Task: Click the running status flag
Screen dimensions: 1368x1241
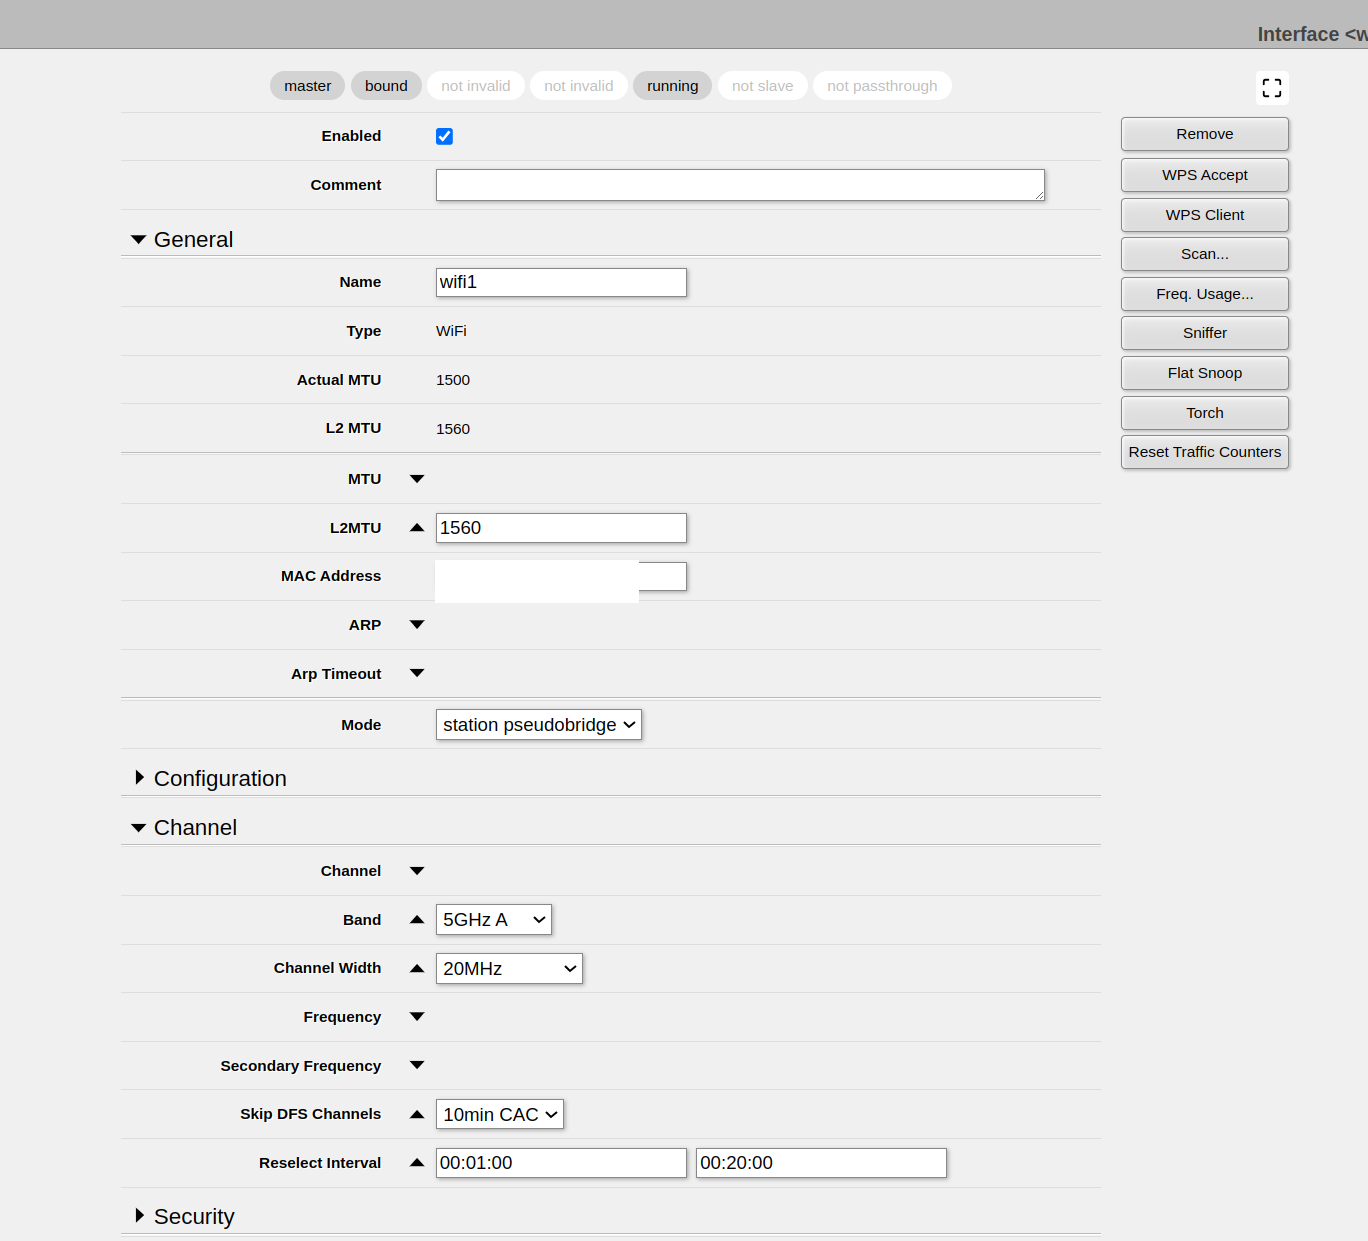Action: (x=673, y=86)
